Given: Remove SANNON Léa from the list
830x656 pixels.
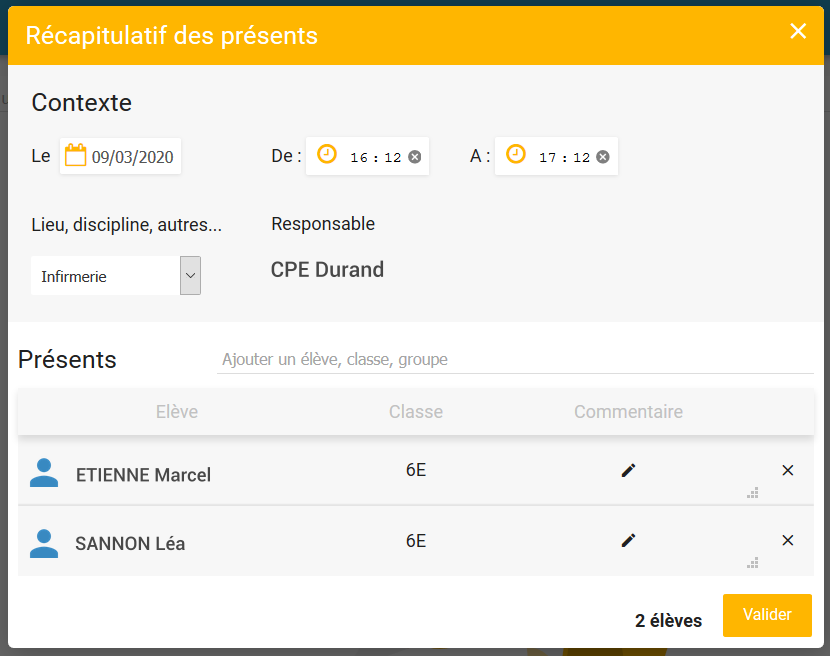Looking at the screenshot, I should (x=788, y=540).
